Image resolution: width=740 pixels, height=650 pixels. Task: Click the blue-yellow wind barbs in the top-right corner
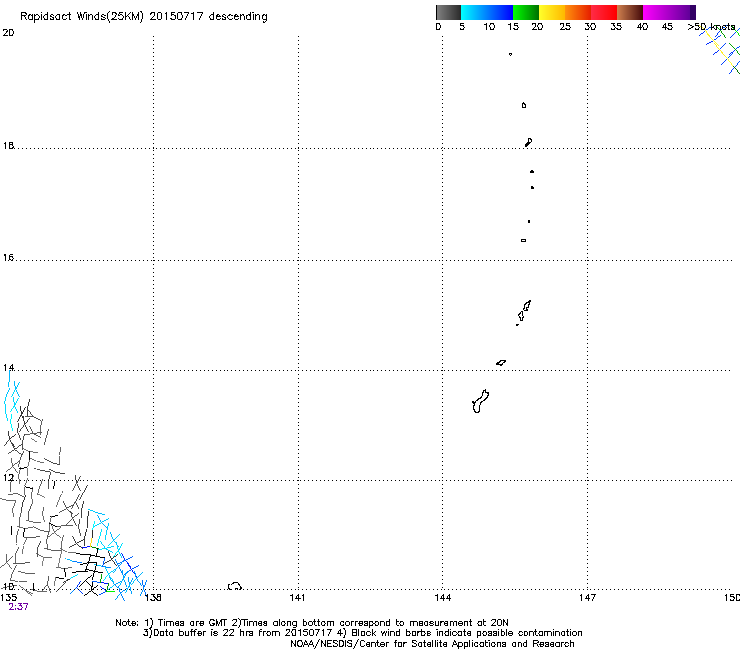point(722,50)
